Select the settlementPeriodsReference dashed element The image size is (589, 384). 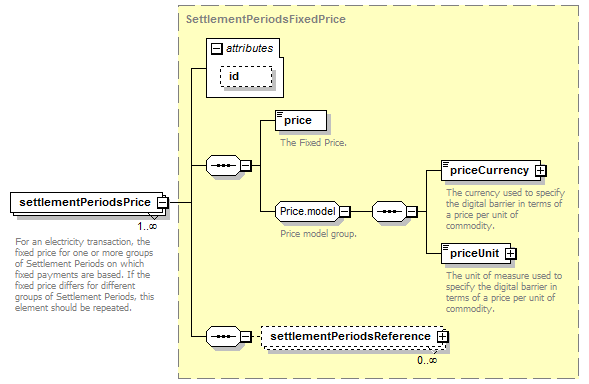[352, 336]
